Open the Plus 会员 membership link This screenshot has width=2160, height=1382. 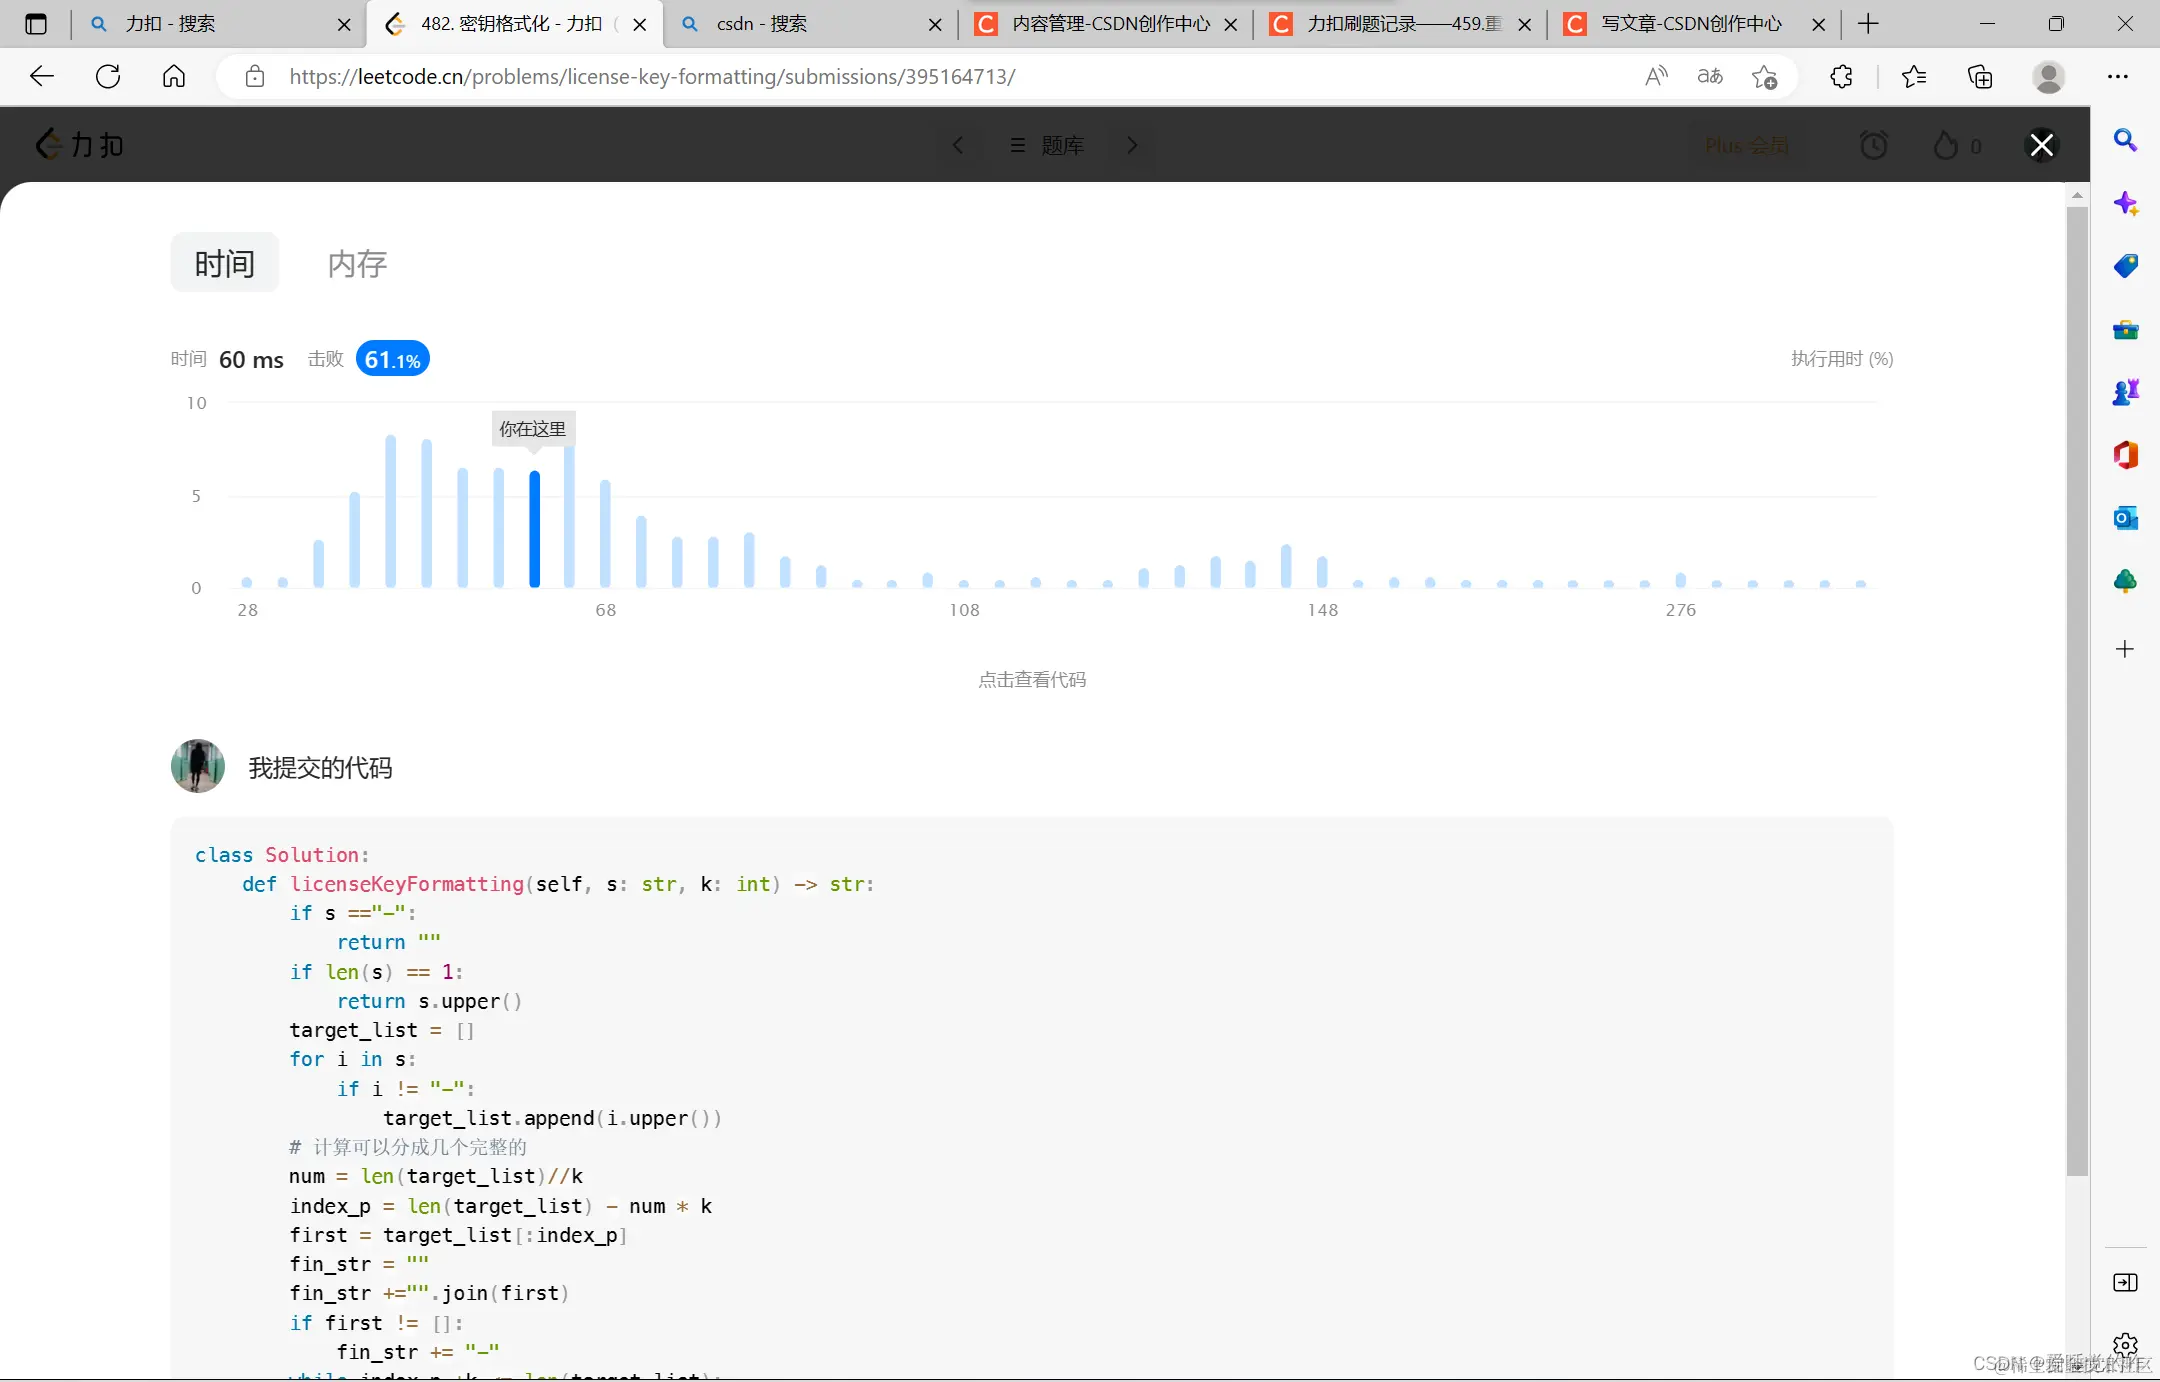pos(1746,146)
